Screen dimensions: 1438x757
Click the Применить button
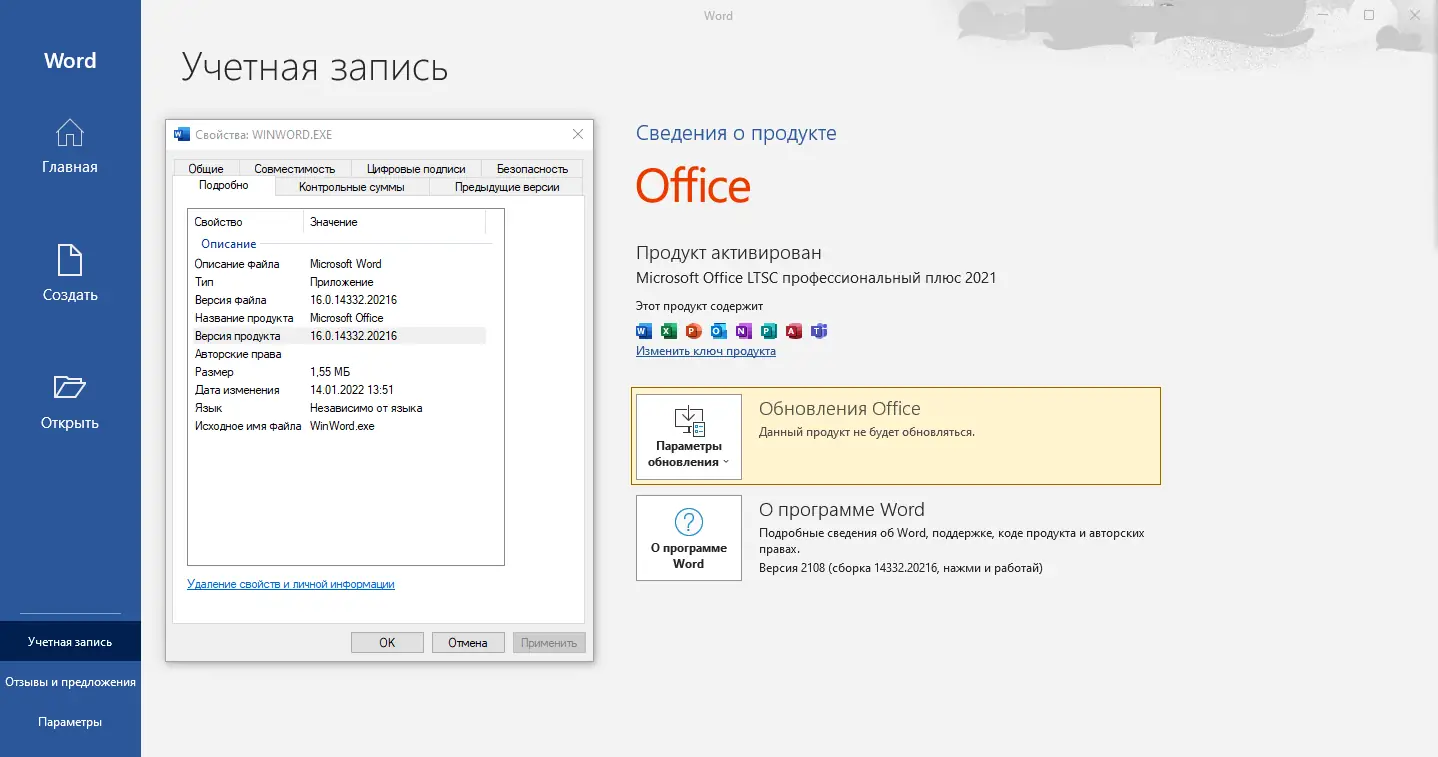[549, 643]
